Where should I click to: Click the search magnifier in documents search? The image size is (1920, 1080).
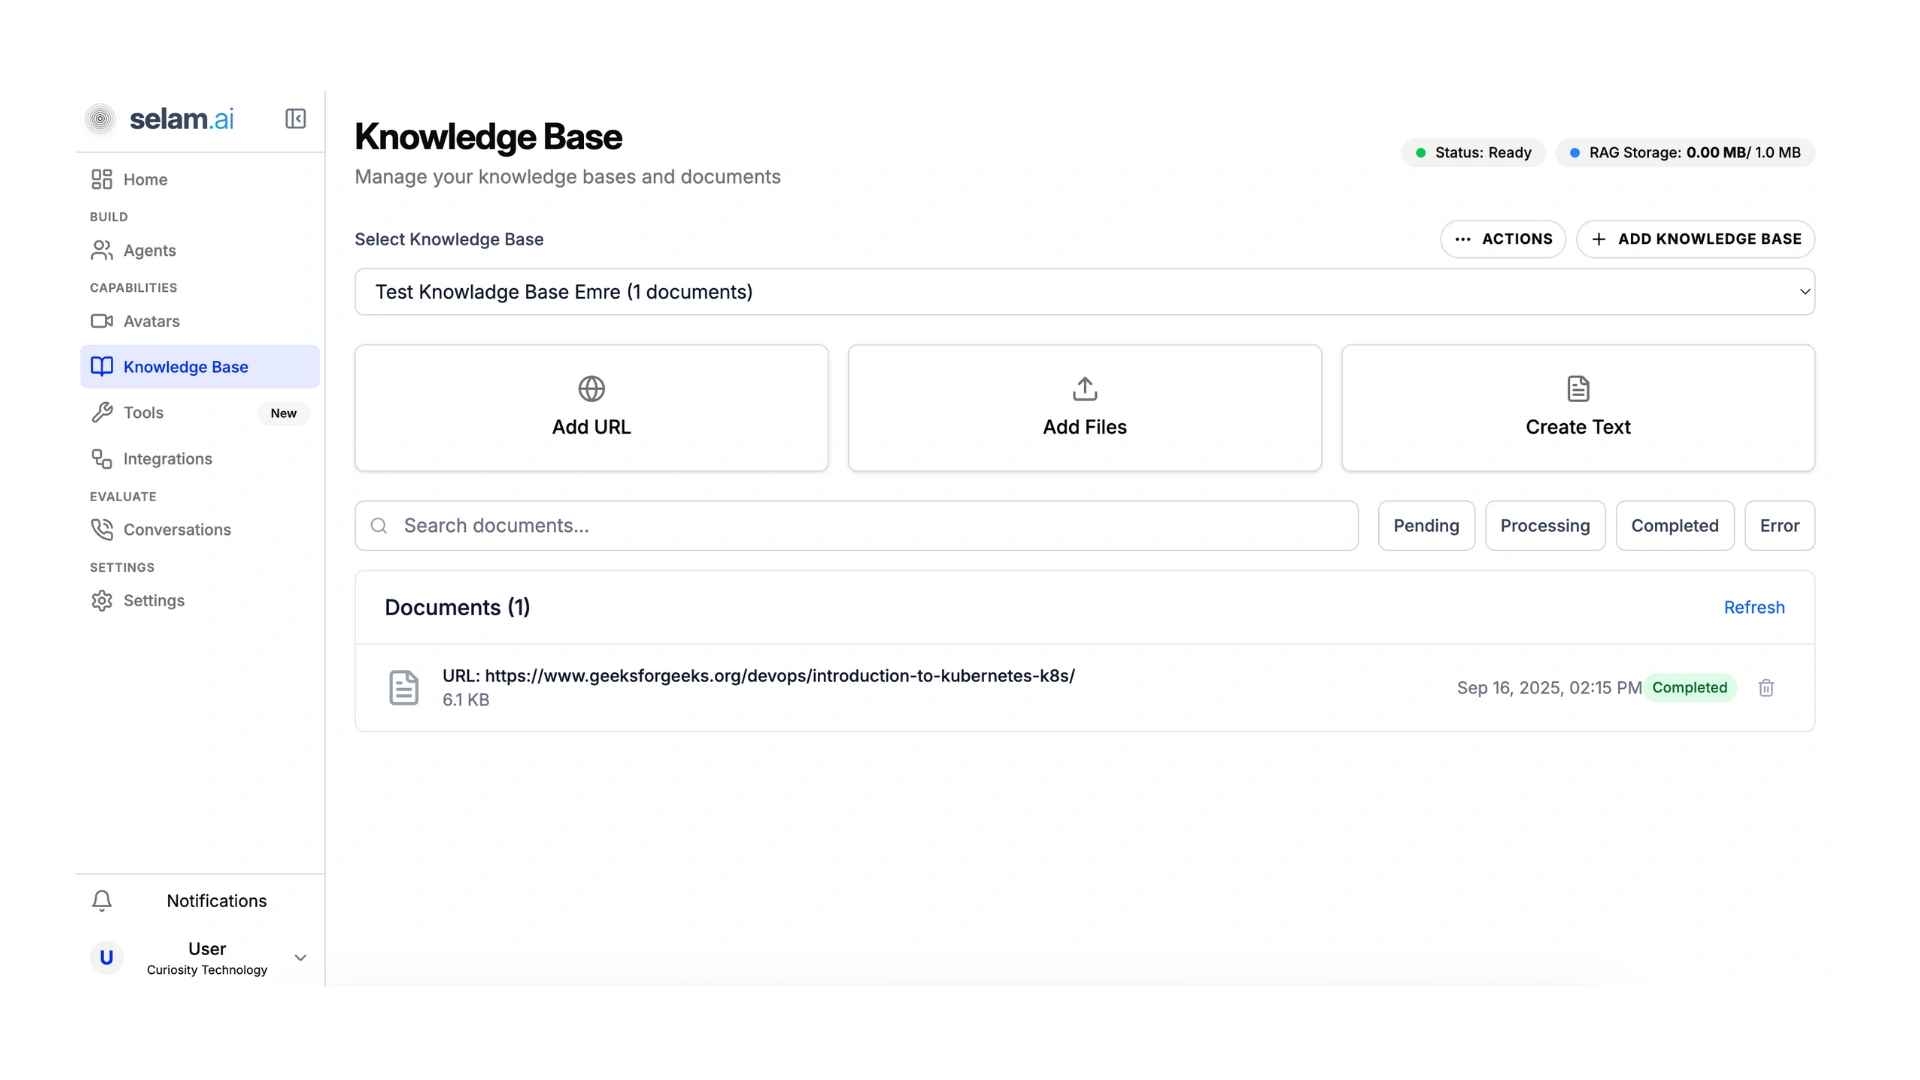379,525
